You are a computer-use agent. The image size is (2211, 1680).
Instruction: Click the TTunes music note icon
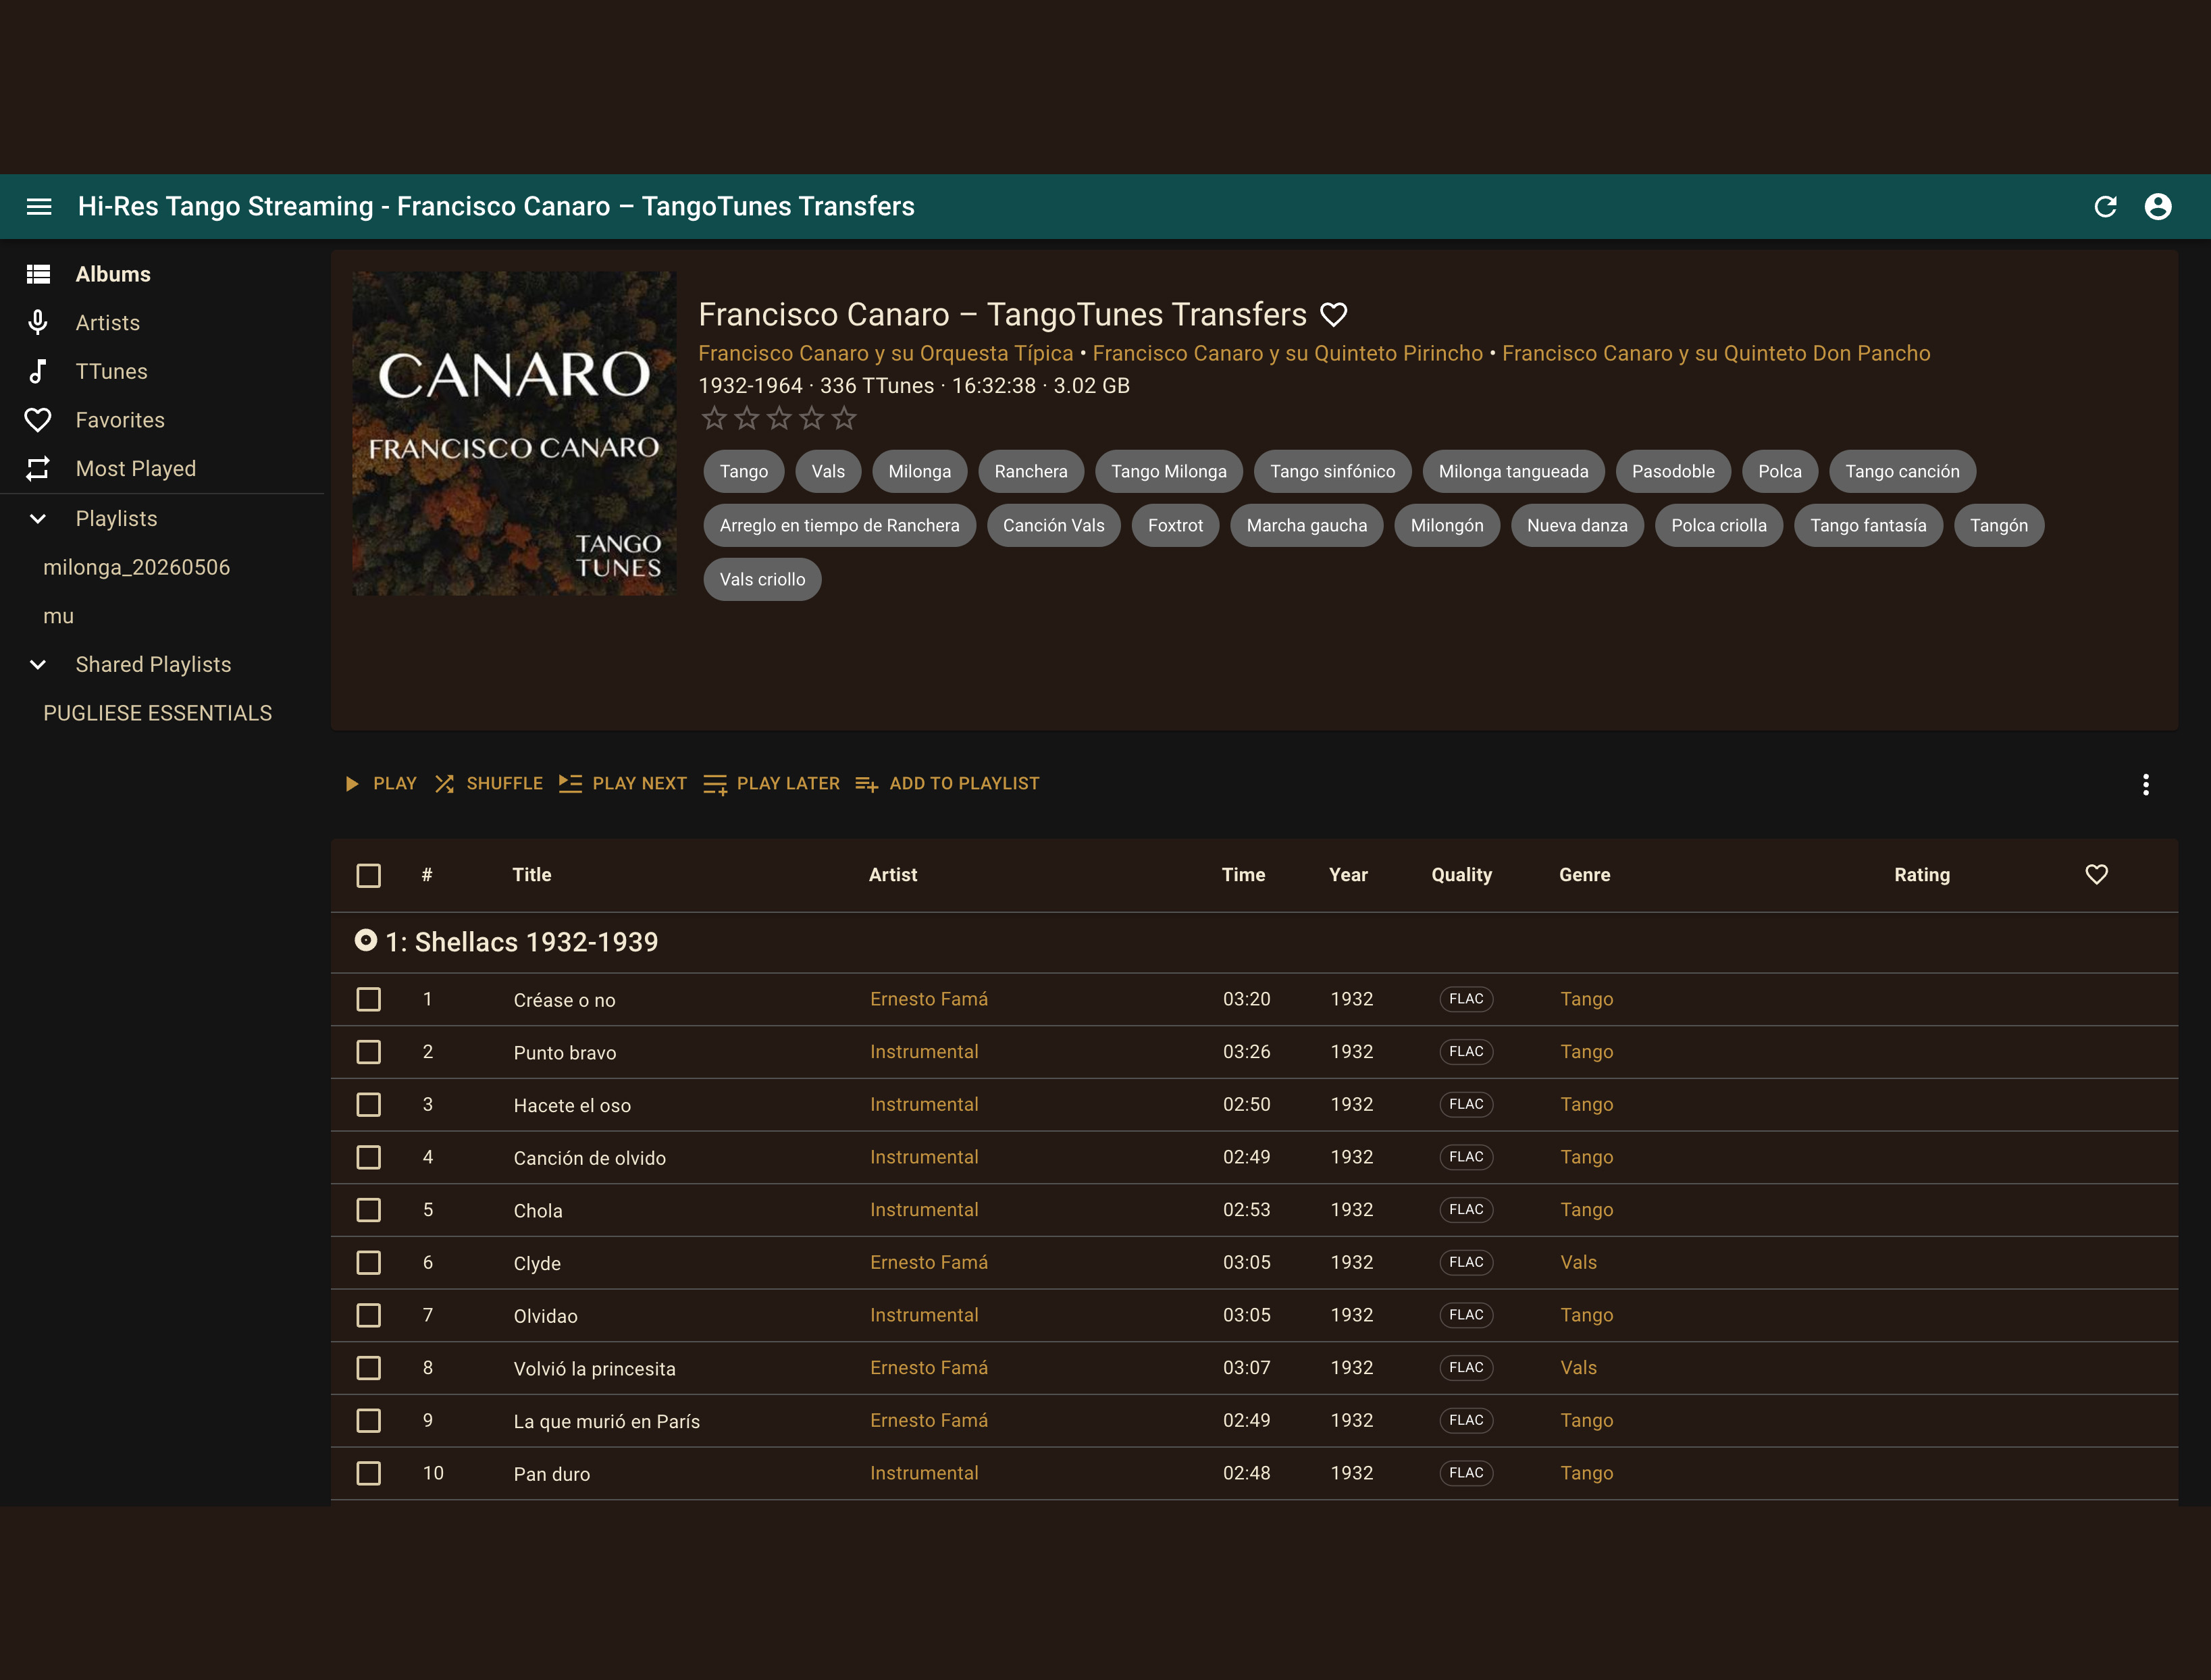[x=38, y=371]
